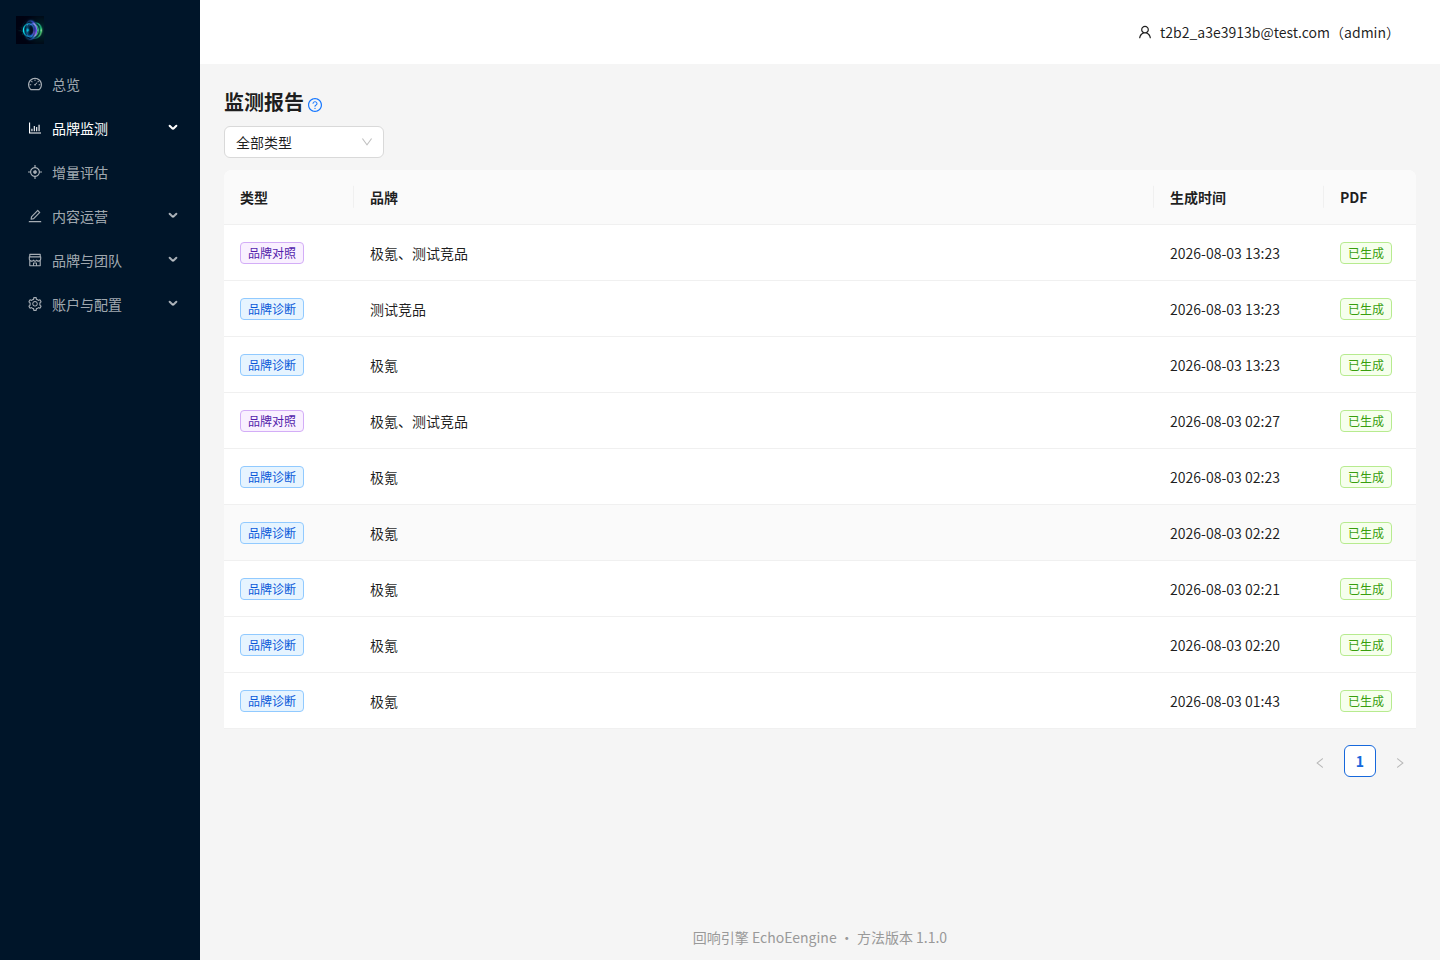1440x960 pixels.
Task: Click 品牌与团队 sidebar menu label
Action: (x=87, y=261)
